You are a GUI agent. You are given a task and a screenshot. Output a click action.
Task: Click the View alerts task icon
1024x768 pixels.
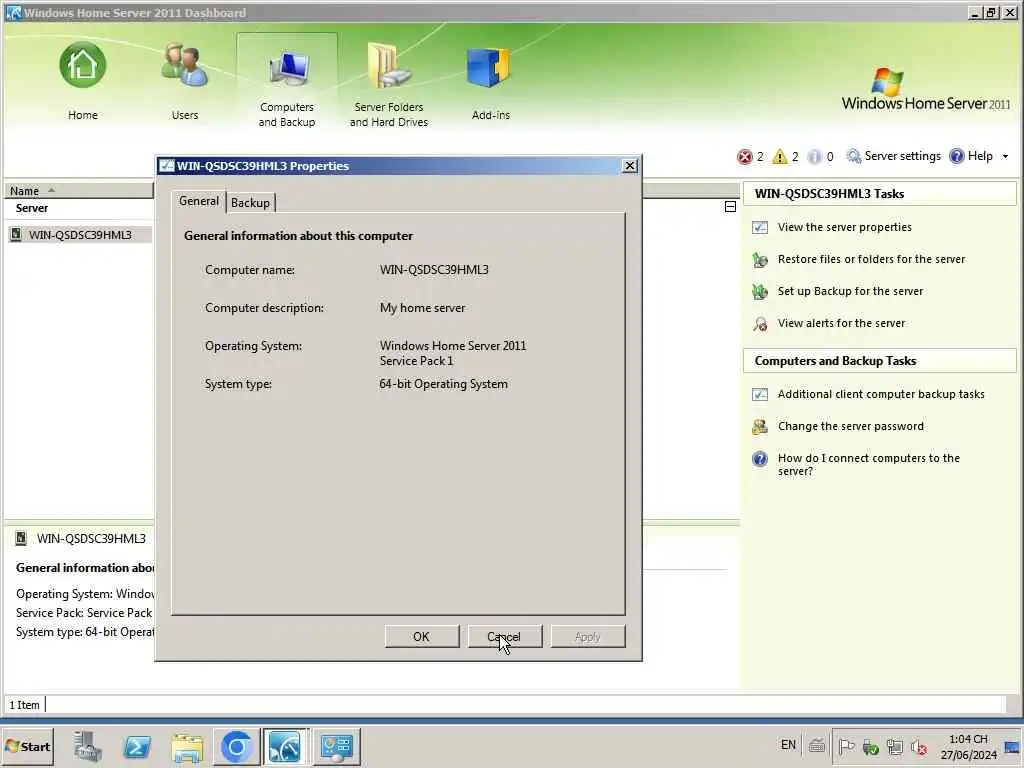pos(760,324)
